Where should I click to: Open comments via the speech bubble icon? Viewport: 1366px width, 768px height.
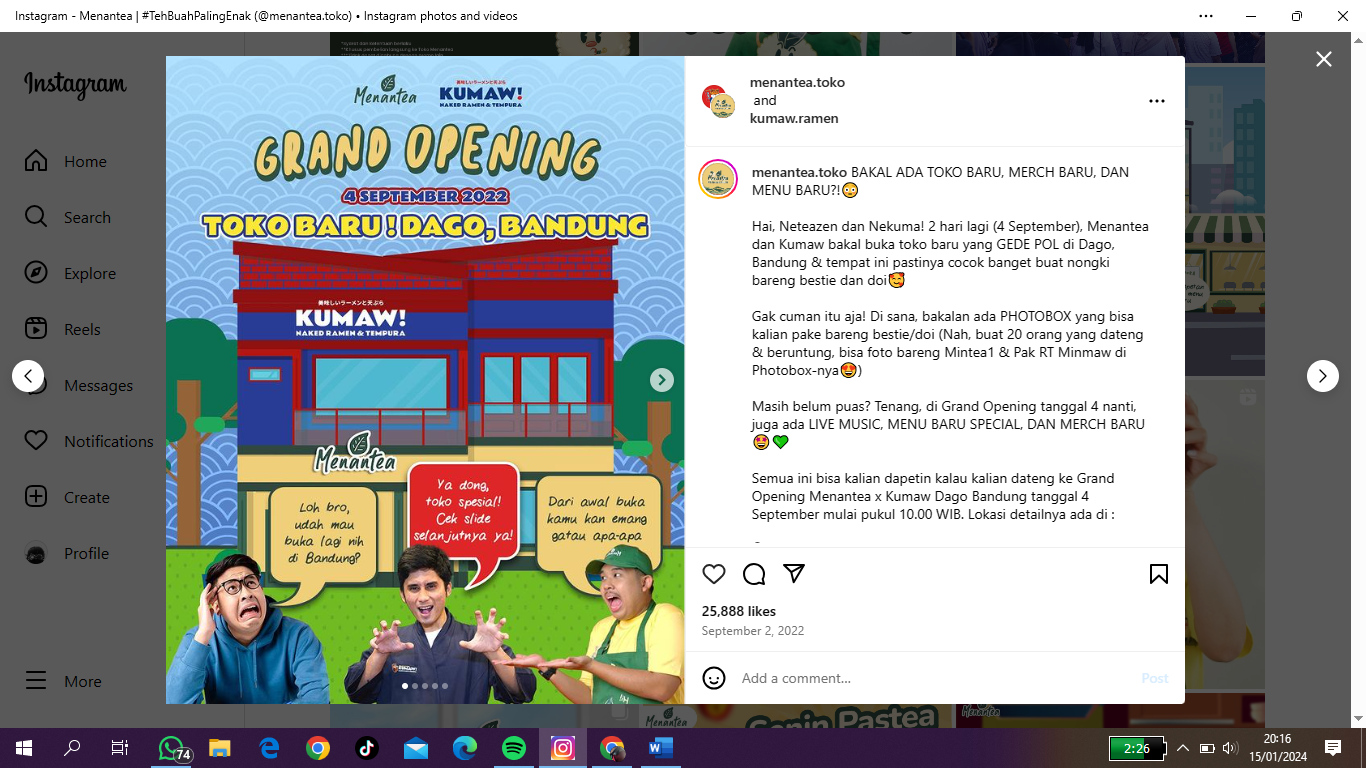(x=754, y=574)
